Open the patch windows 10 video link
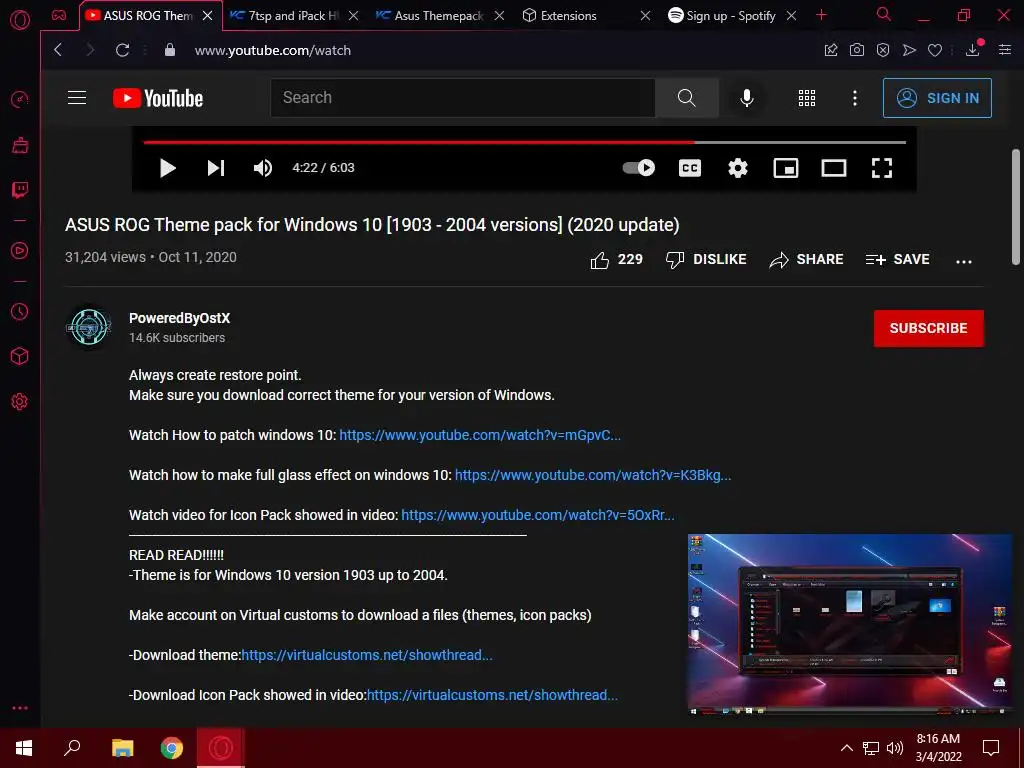The width and height of the screenshot is (1024, 768). pos(480,435)
